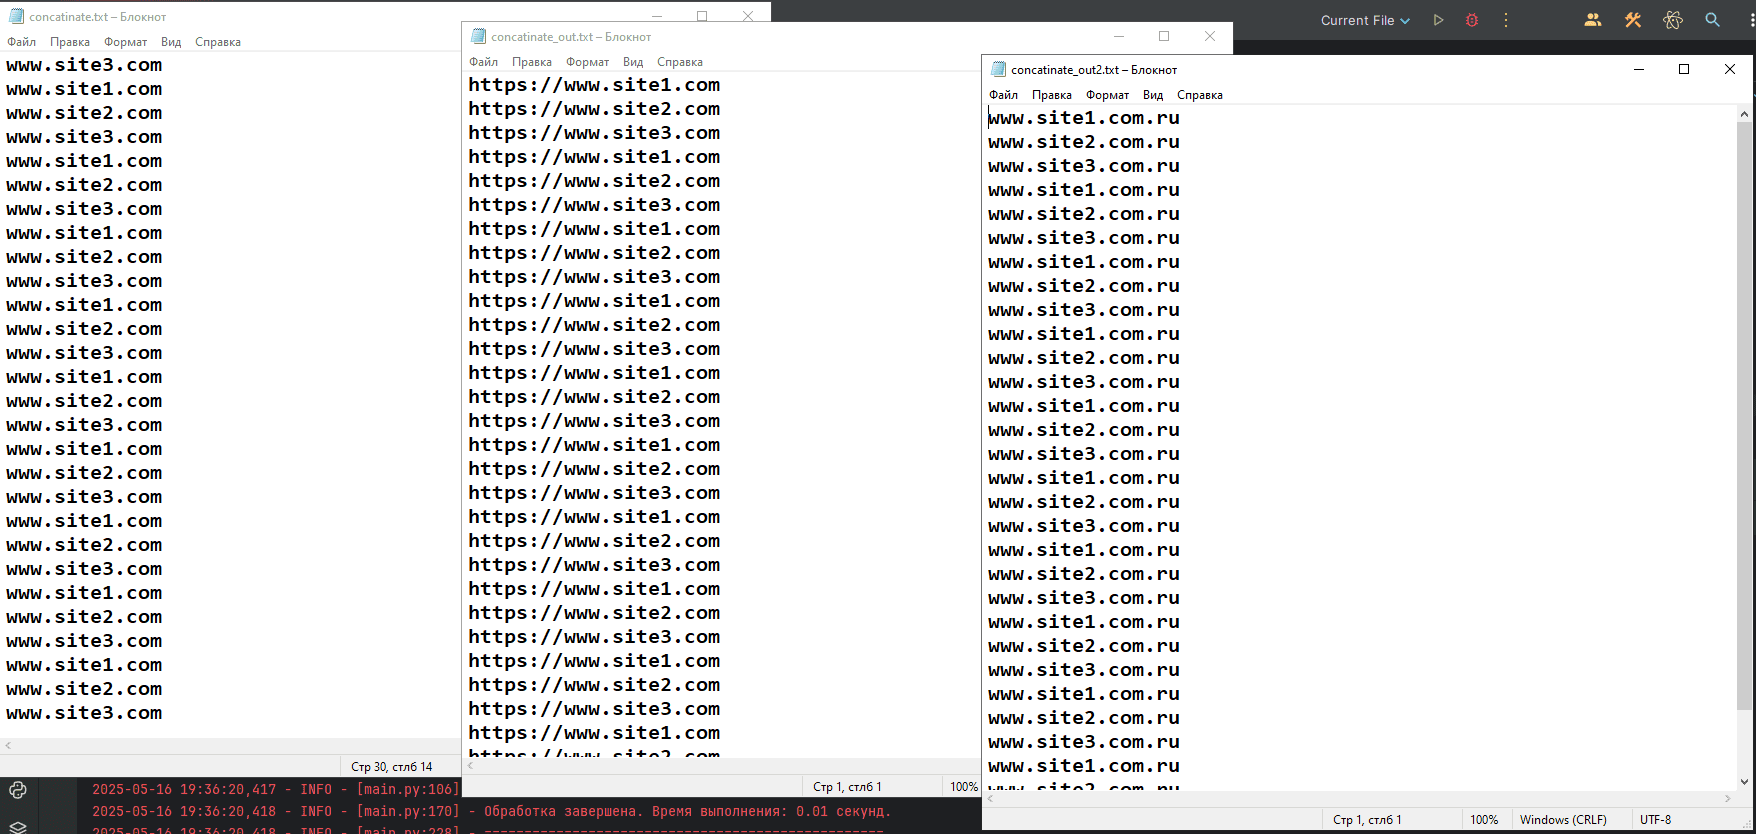Click the concatinate_out2.txt – Блокнот window title
This screenshot has width=1756, height=834.
click(1094, 70)
